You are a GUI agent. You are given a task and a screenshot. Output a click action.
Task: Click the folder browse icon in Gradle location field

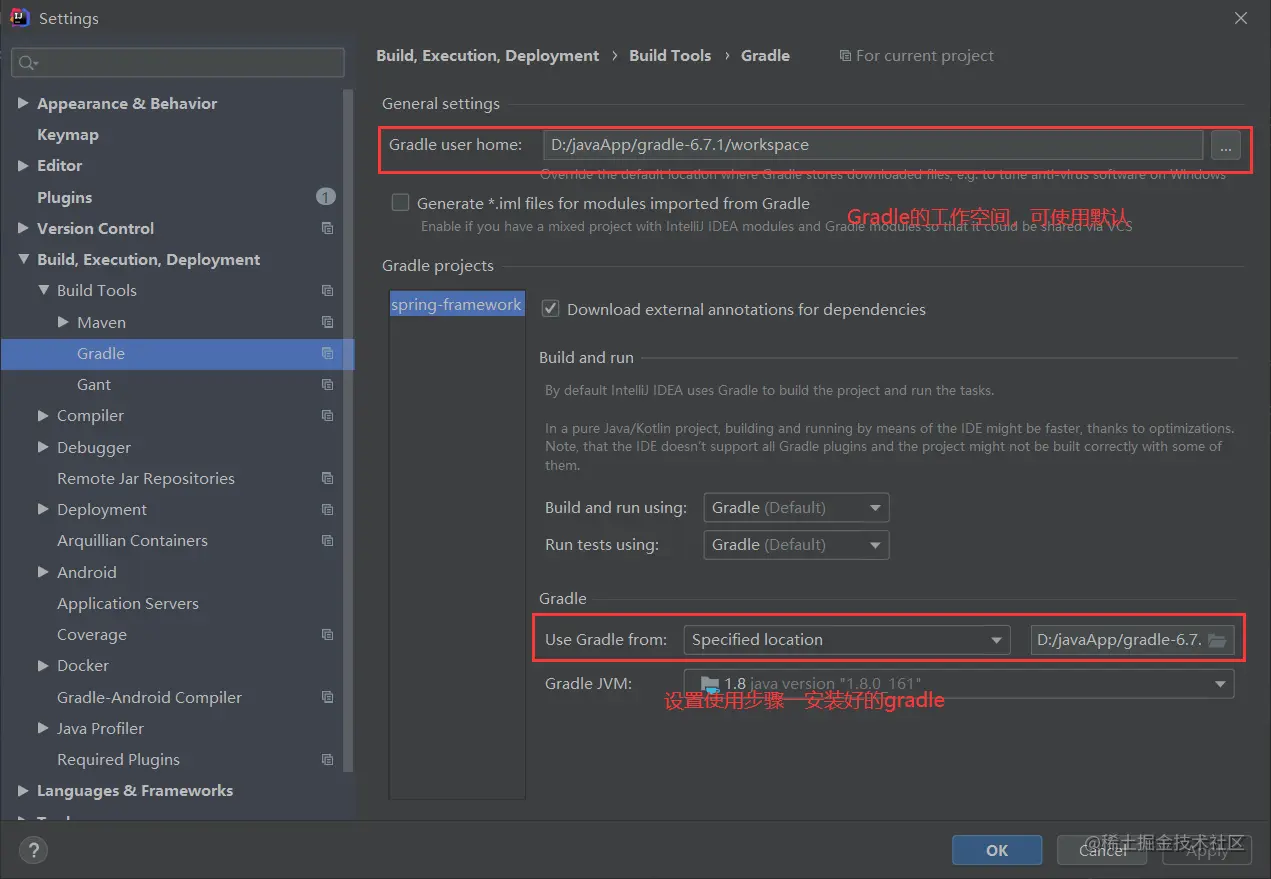(x=1217, y=640)
